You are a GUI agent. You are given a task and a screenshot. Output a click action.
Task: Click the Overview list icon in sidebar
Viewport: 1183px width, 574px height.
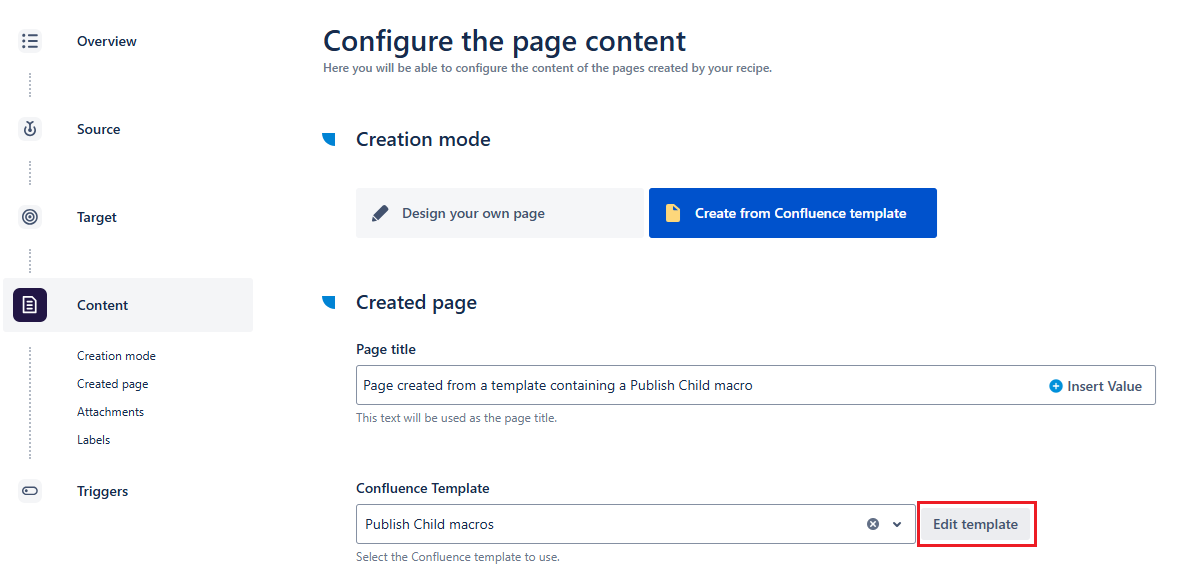pyautogui.click(x=30, y=41)
